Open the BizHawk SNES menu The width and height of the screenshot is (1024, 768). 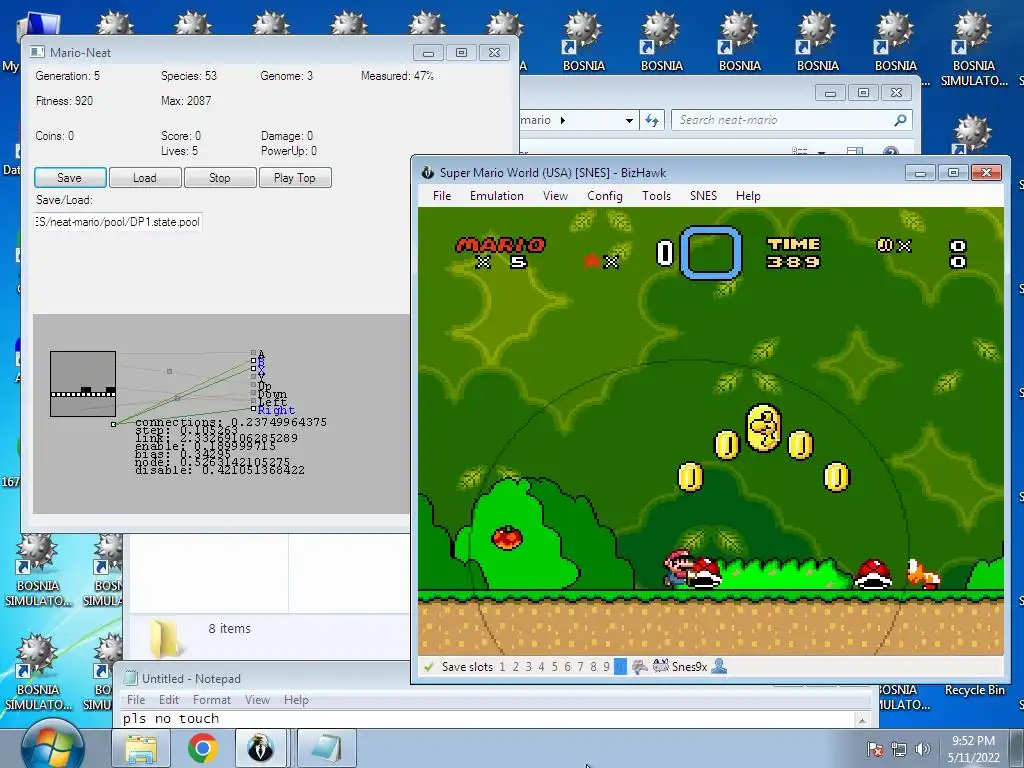(x=703, y=196)
